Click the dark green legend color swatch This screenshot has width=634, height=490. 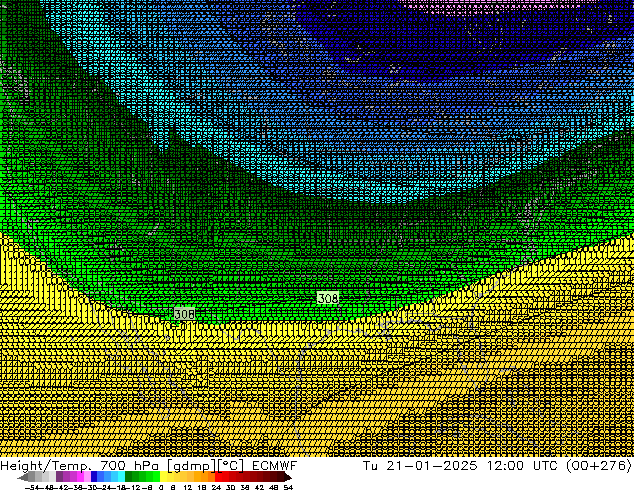pyautogui.click(x=129, y=477)
